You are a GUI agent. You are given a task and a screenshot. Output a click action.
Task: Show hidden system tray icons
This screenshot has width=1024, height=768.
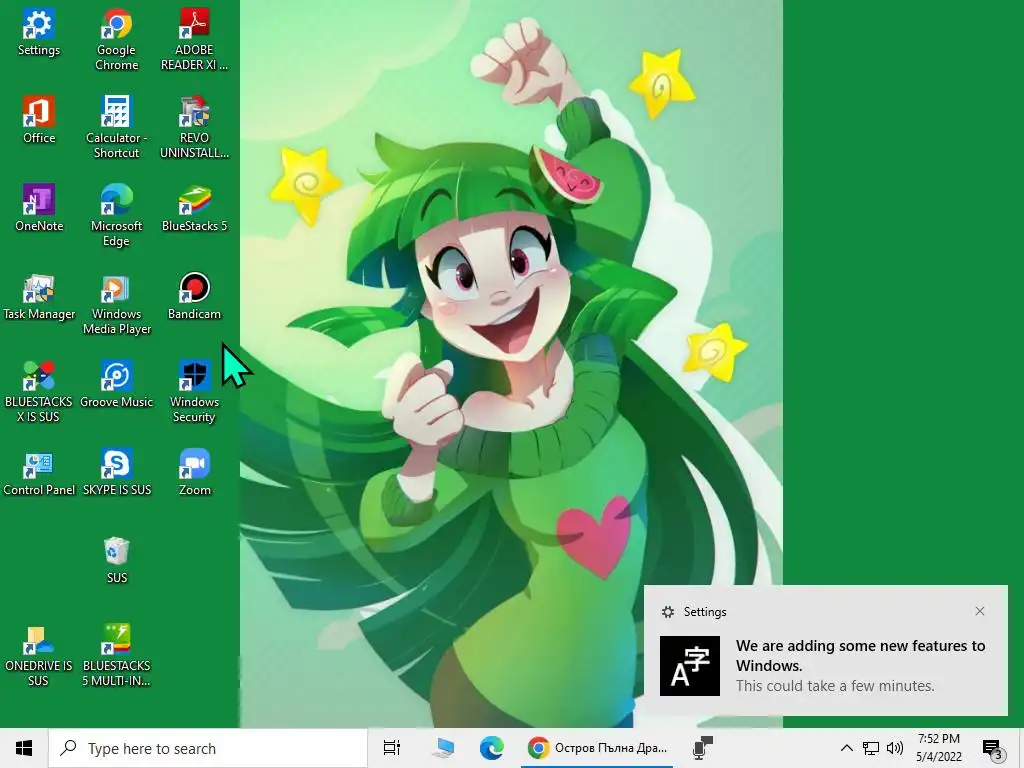tap(846, 748)
